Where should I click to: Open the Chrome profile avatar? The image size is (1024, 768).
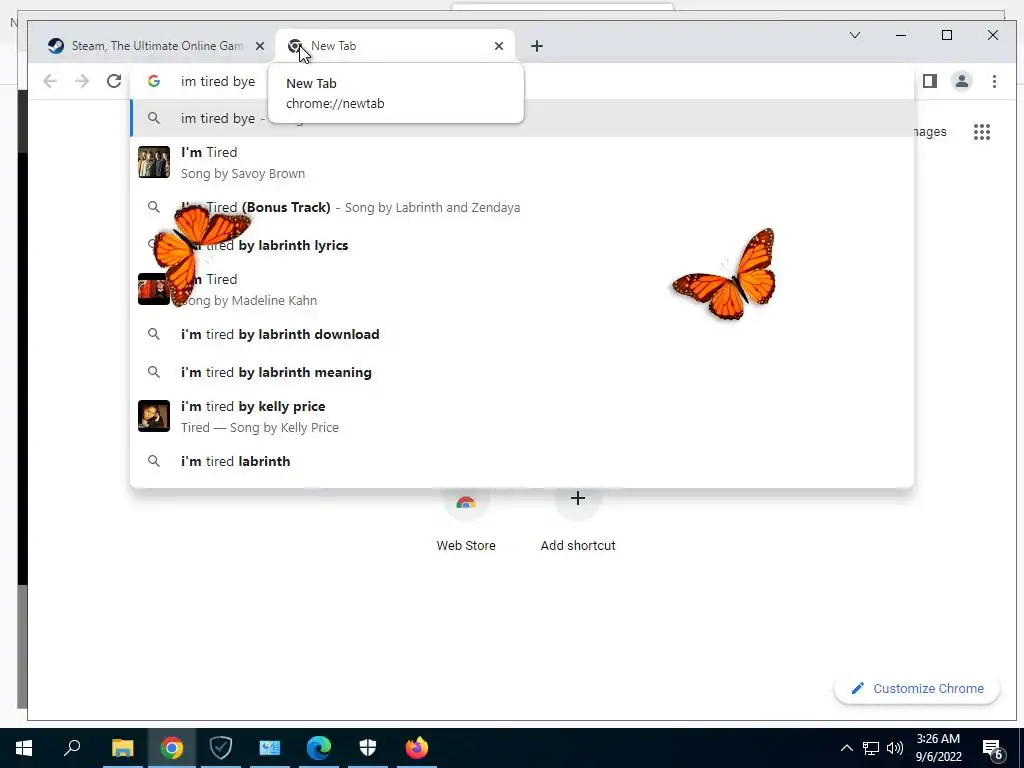pyautogui.click(x=962, y=81)
